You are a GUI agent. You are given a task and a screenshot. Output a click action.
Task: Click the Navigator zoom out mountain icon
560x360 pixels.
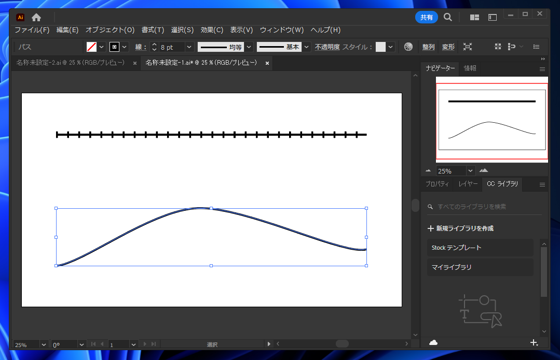point(429,171)
